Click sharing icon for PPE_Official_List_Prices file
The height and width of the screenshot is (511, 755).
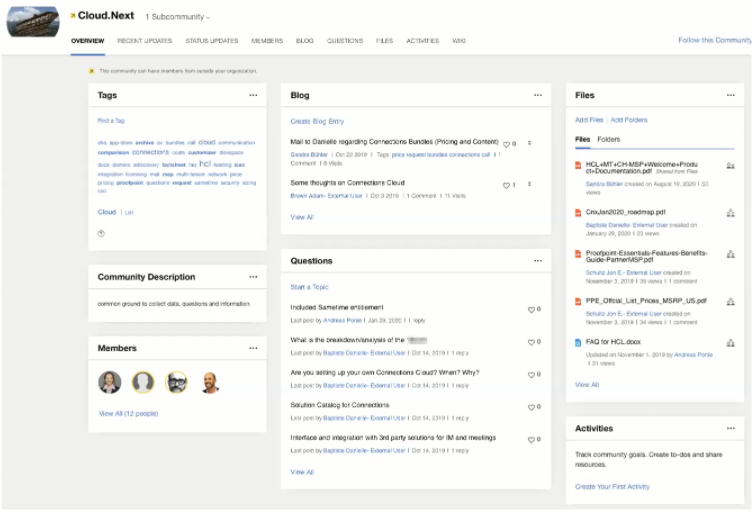(730, 301)
